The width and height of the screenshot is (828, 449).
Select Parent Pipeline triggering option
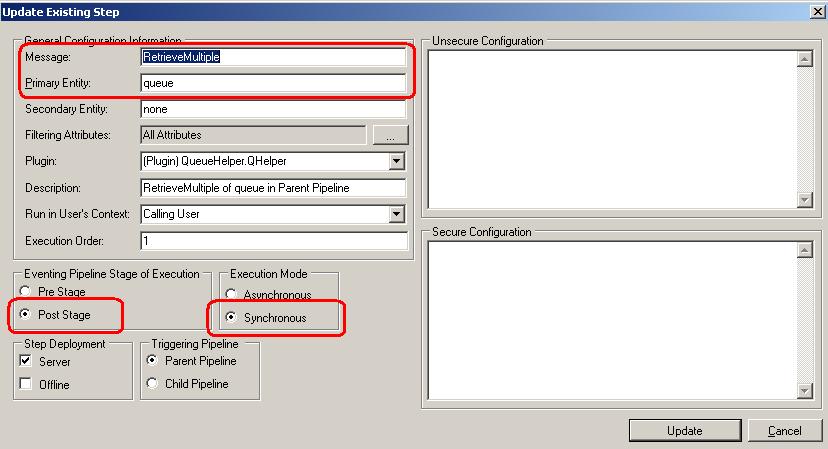point(152,360)
